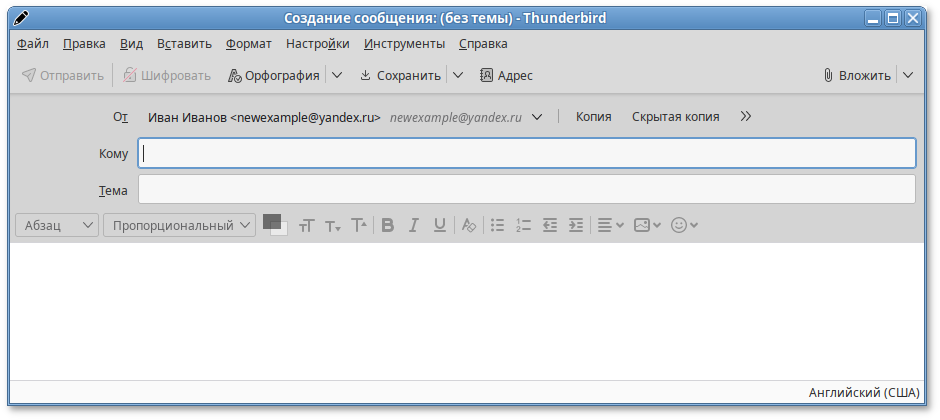Focus the Кому recipient field
Screen dimensions: 940x420
tap(527, 153)
